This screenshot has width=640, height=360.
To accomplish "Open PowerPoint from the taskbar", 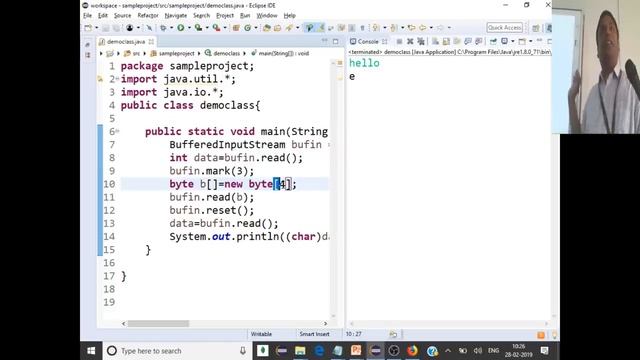I will tap(356, 351).
